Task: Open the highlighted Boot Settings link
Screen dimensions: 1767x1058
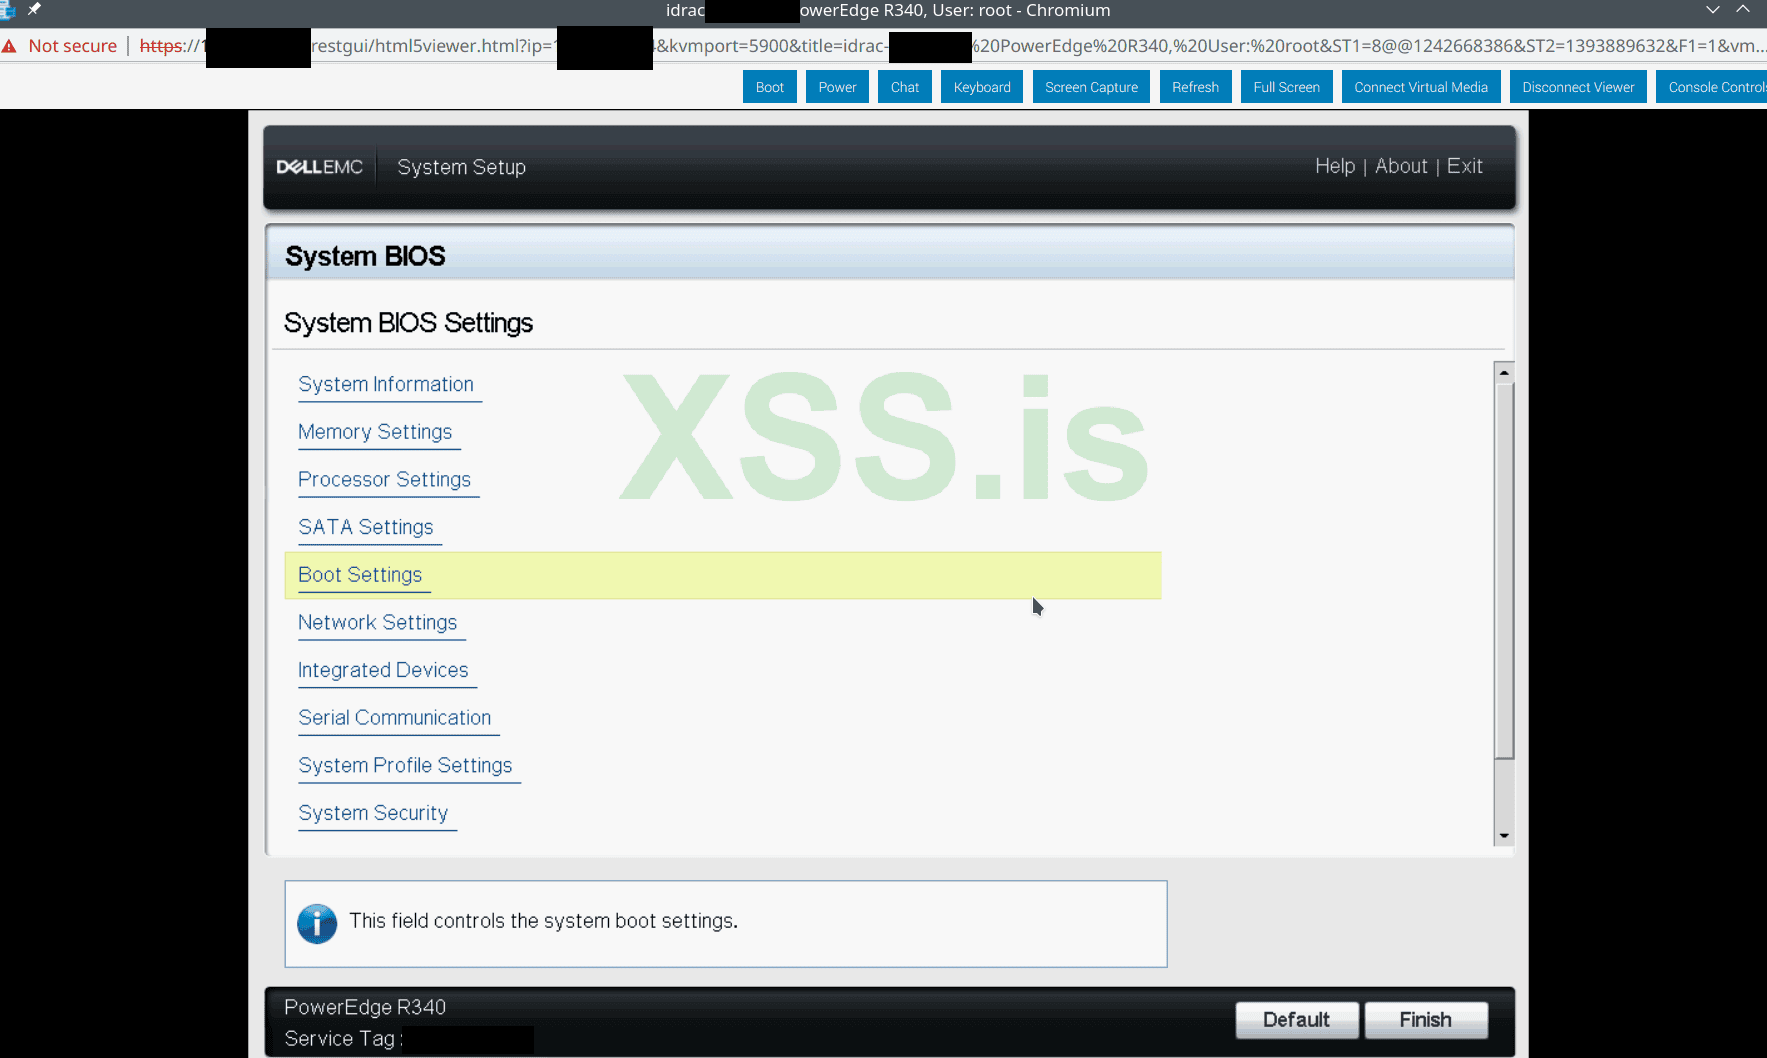Action: pos(360,575)
